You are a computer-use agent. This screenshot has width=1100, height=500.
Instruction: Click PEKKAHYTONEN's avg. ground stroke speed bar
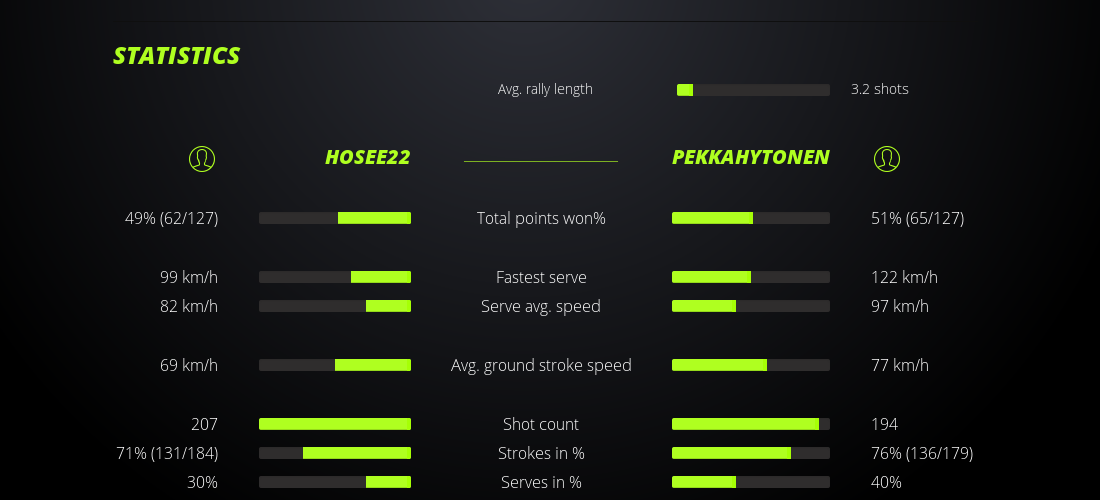pos(750,365)
